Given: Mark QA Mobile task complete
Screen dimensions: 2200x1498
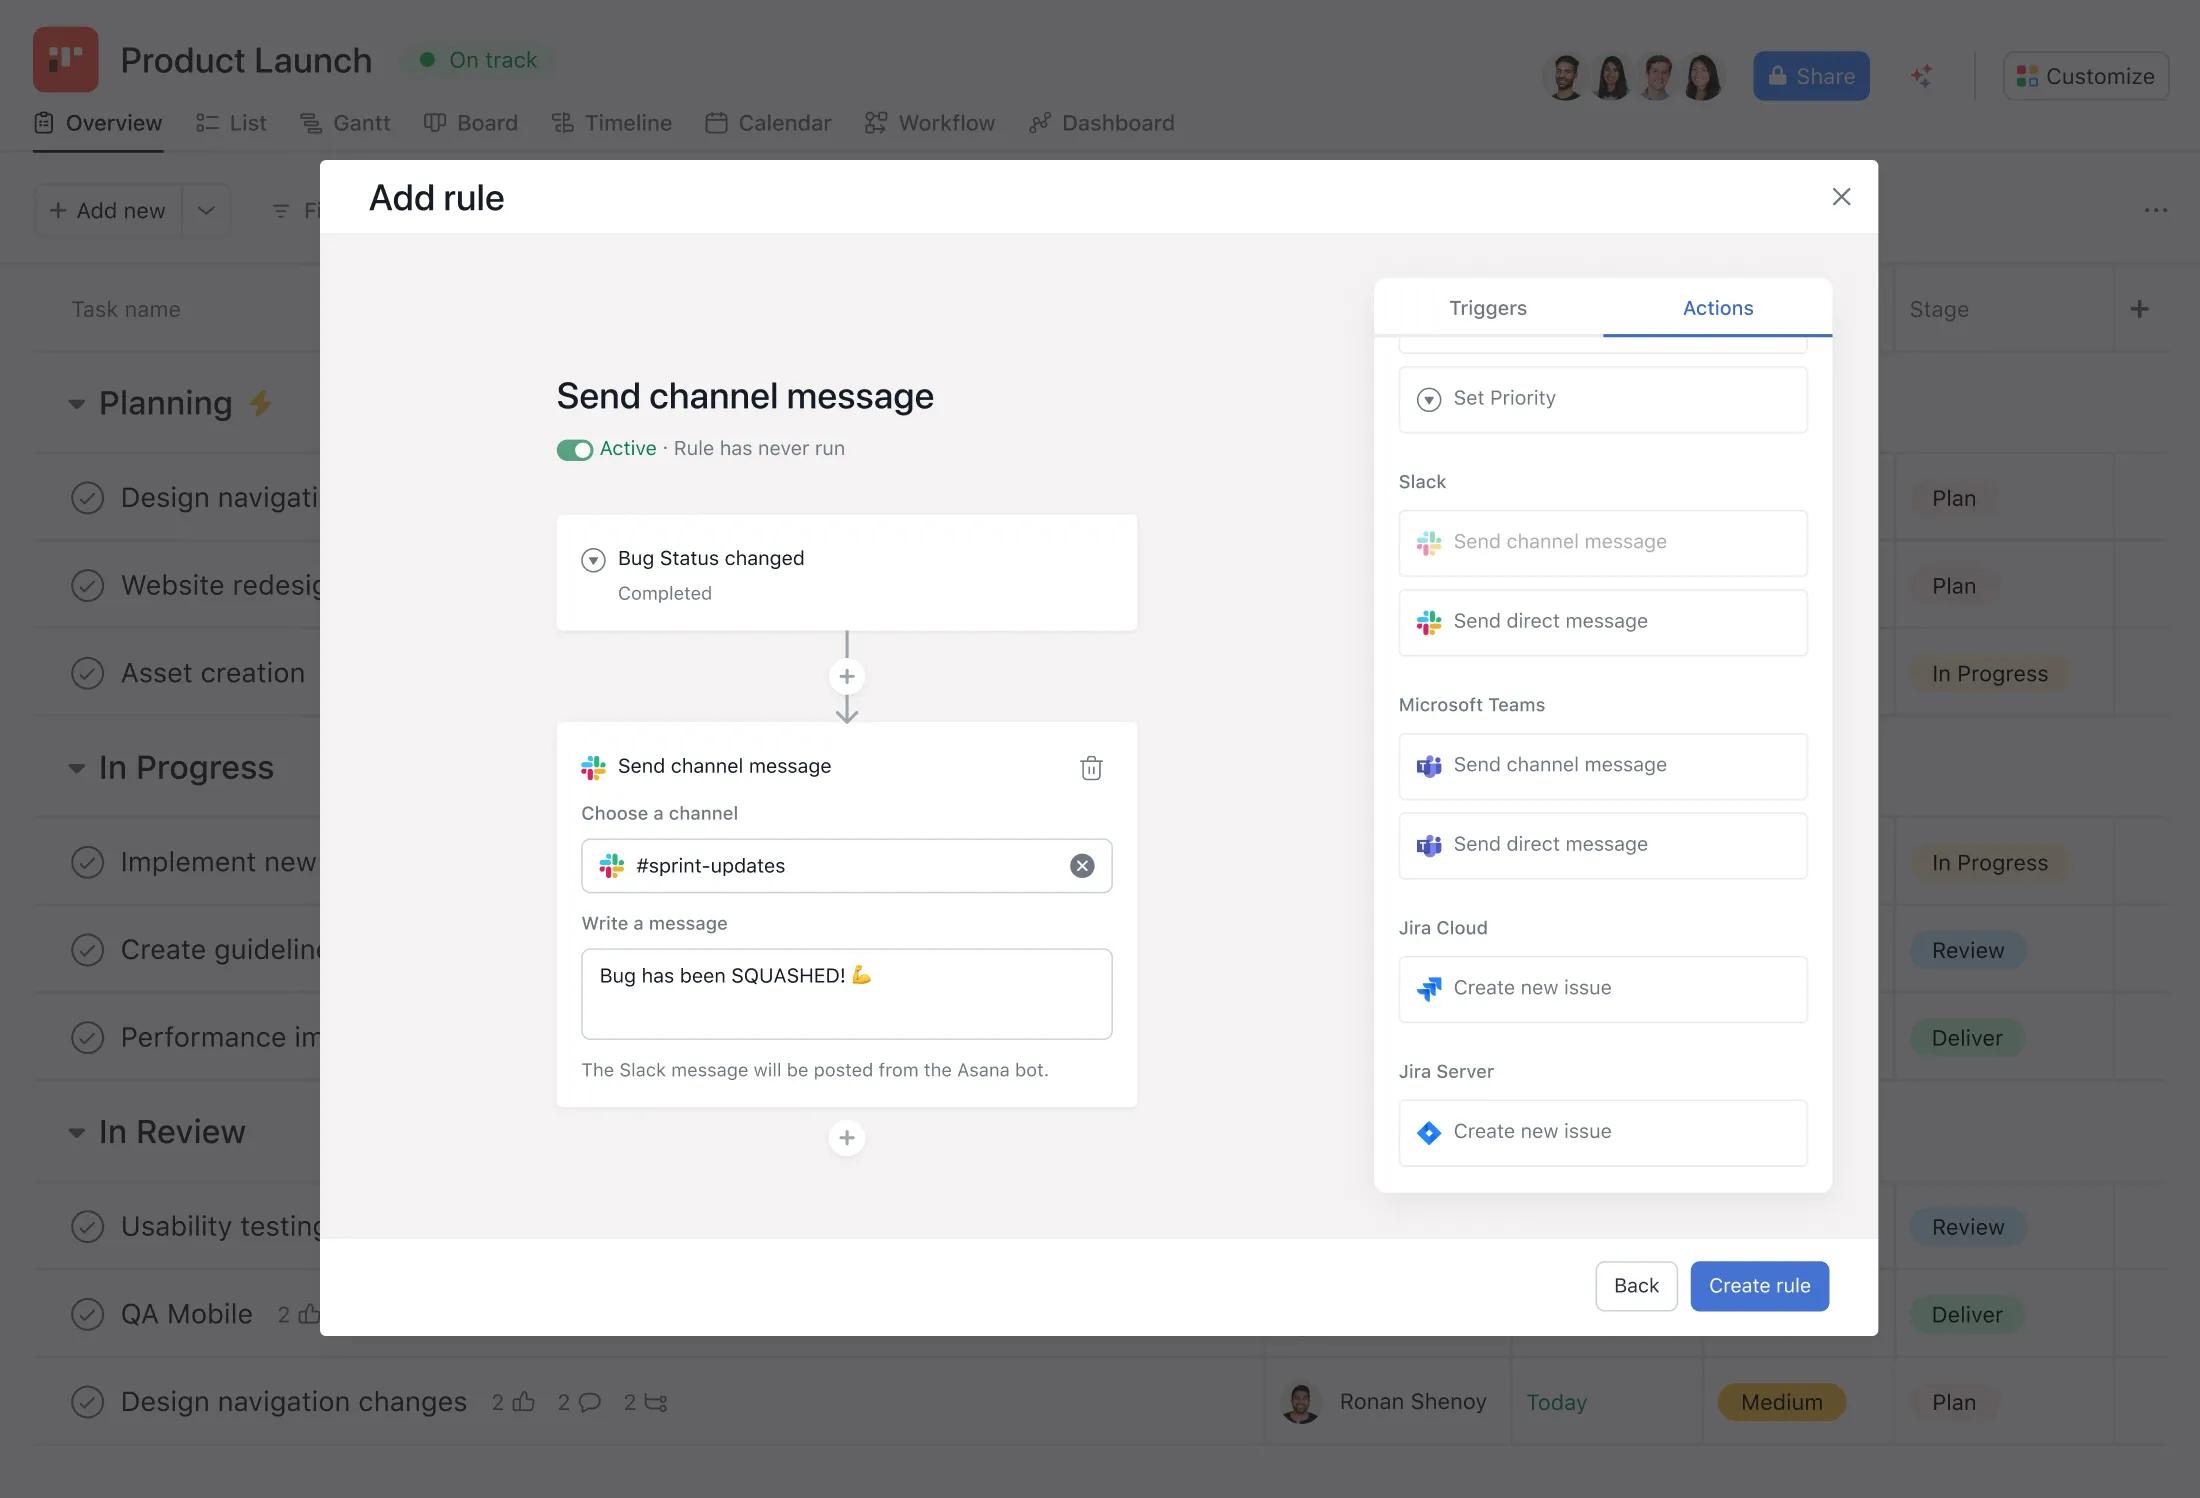Looking at the screenshot, I should (x=88, y=1314).
